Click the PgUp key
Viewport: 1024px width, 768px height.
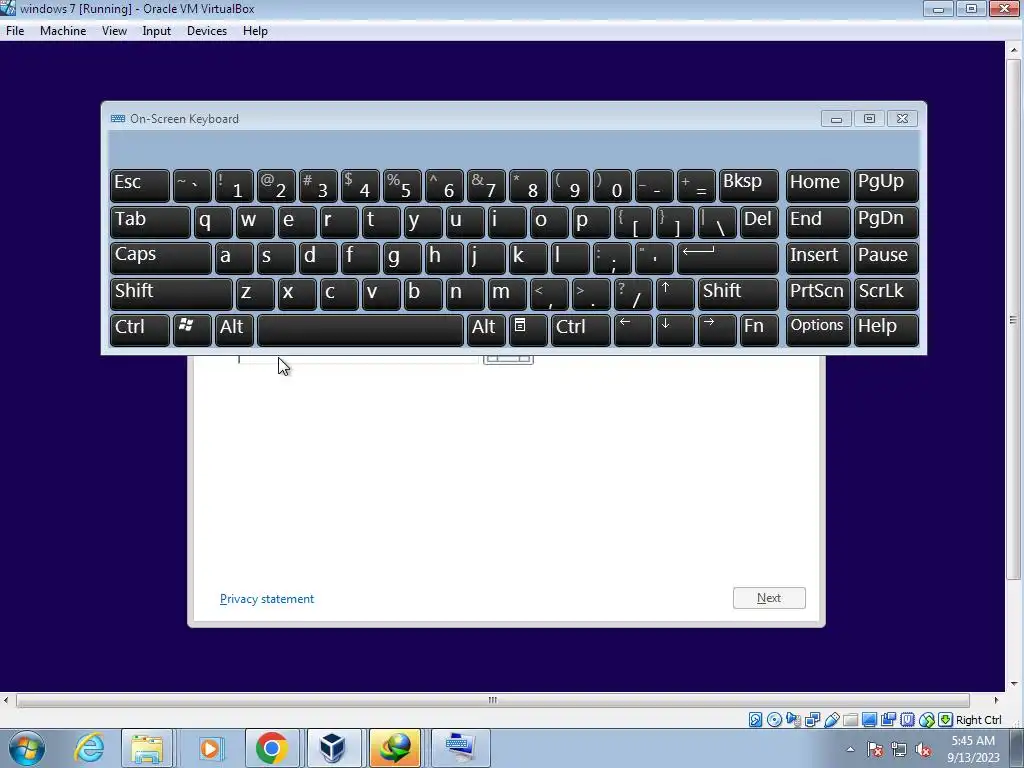pyautogui.click(x=886, y=185)
